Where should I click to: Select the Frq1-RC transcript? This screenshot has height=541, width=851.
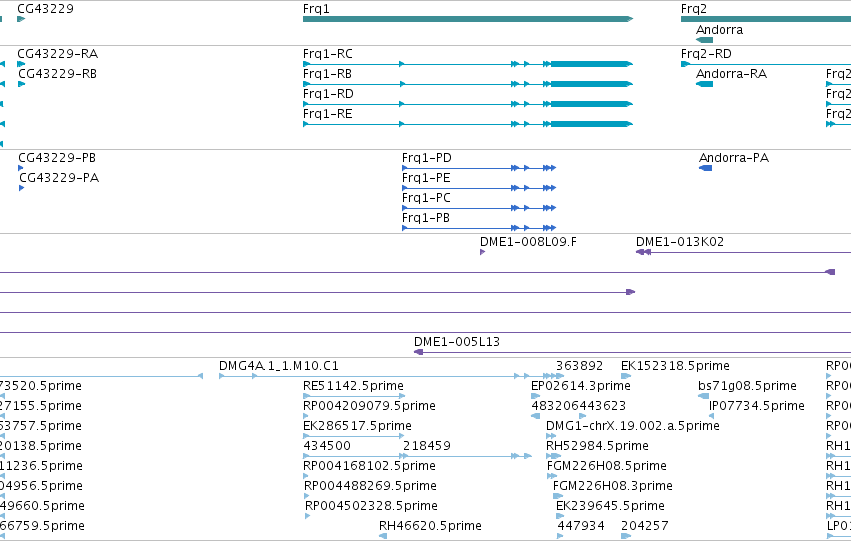tap(468, 64)
